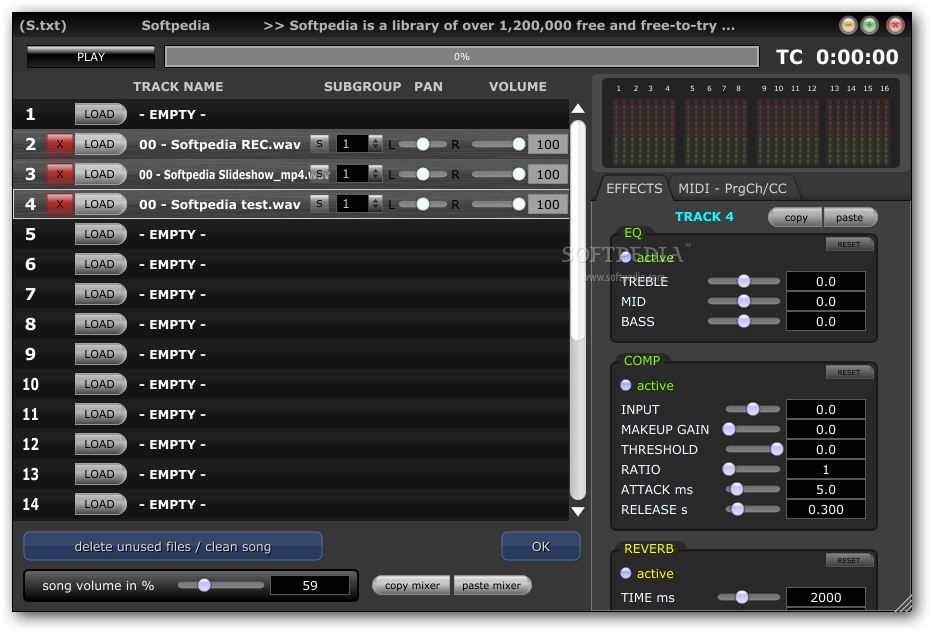Copy TRACK 4 effects settings
Image resolution: width=932 pixels, height=632 pixels.
[x=796, y=218]
